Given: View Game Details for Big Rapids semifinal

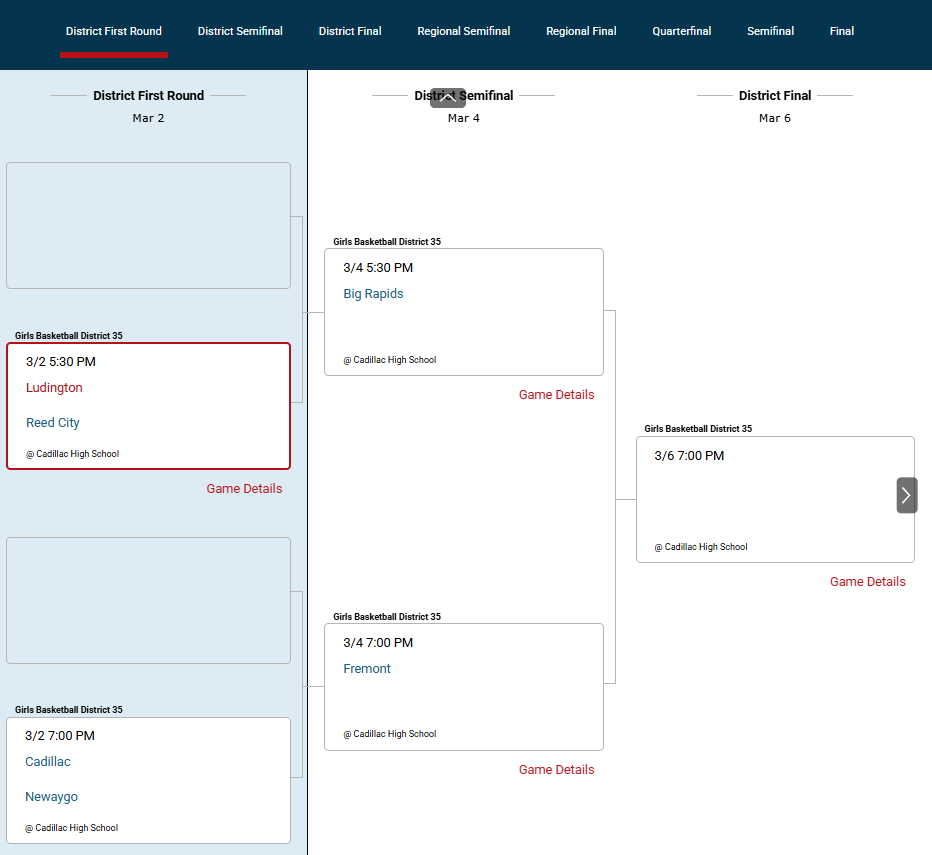Looking at the screenshot, I should (556, 395).
